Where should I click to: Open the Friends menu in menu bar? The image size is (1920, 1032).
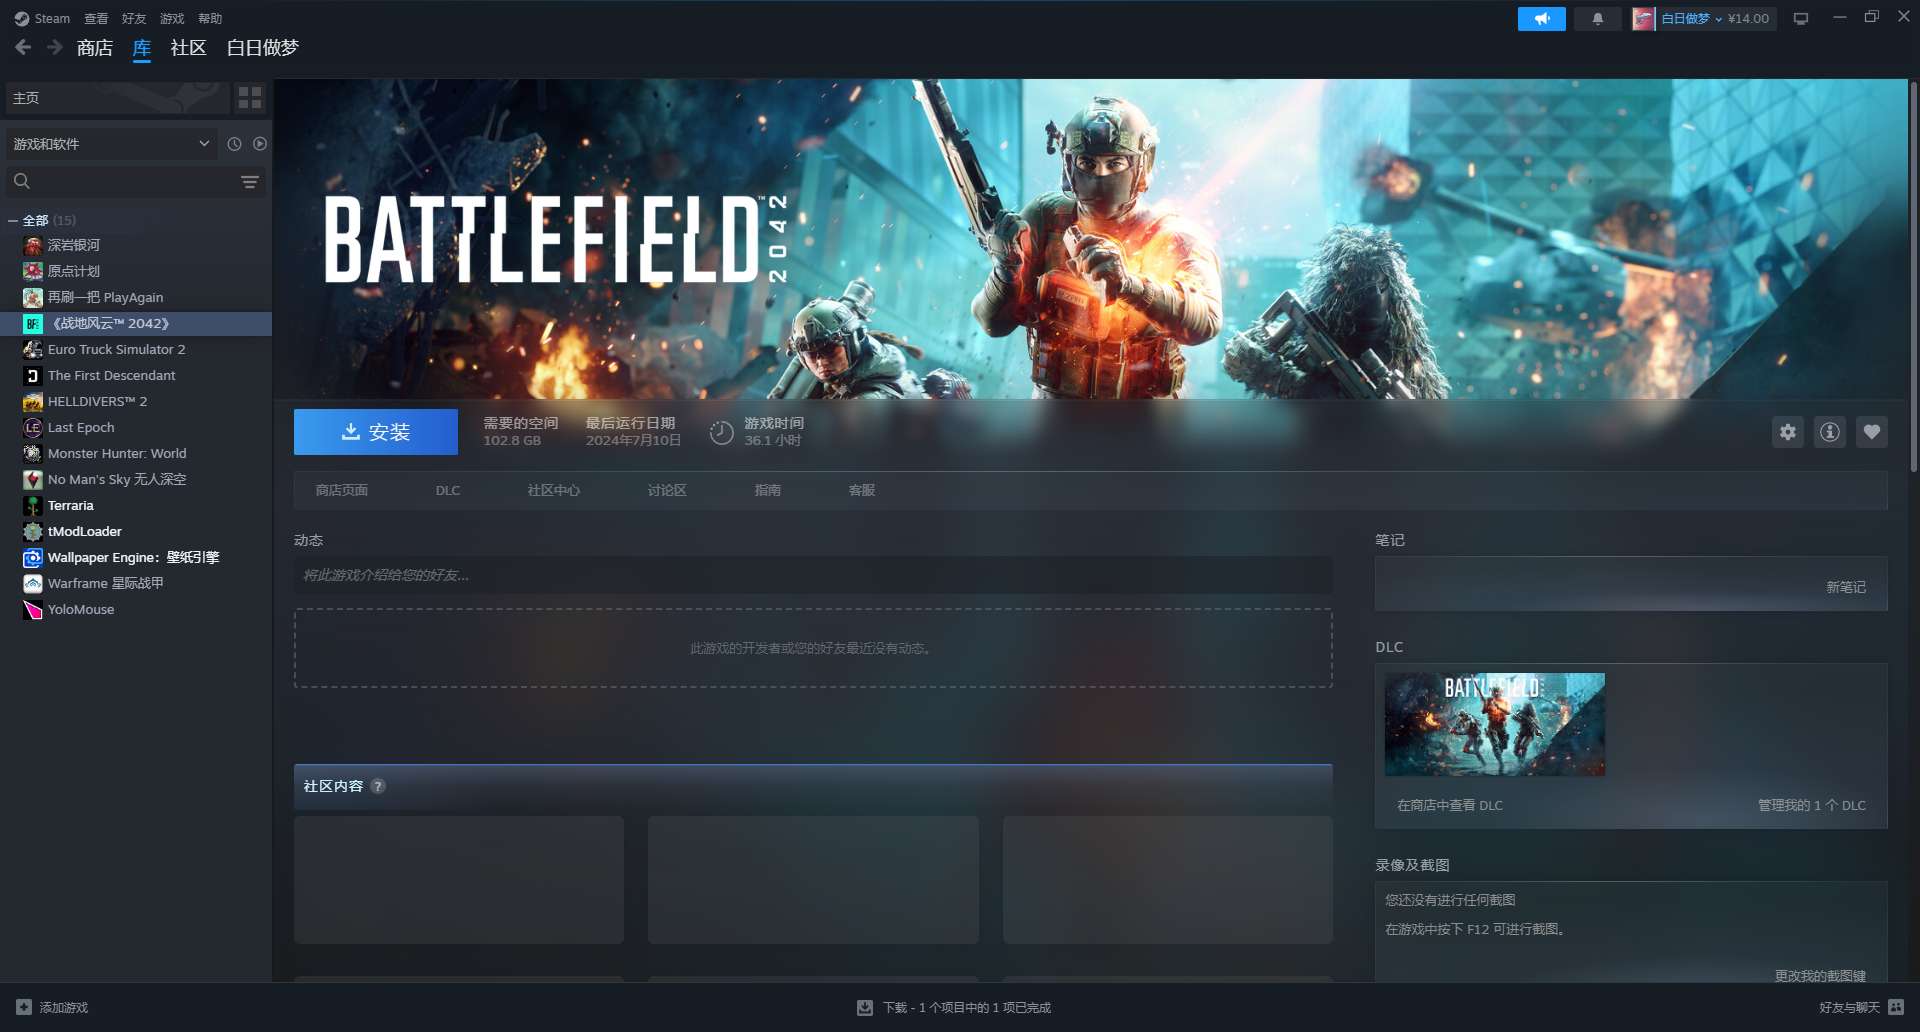(x=133, y=19)
